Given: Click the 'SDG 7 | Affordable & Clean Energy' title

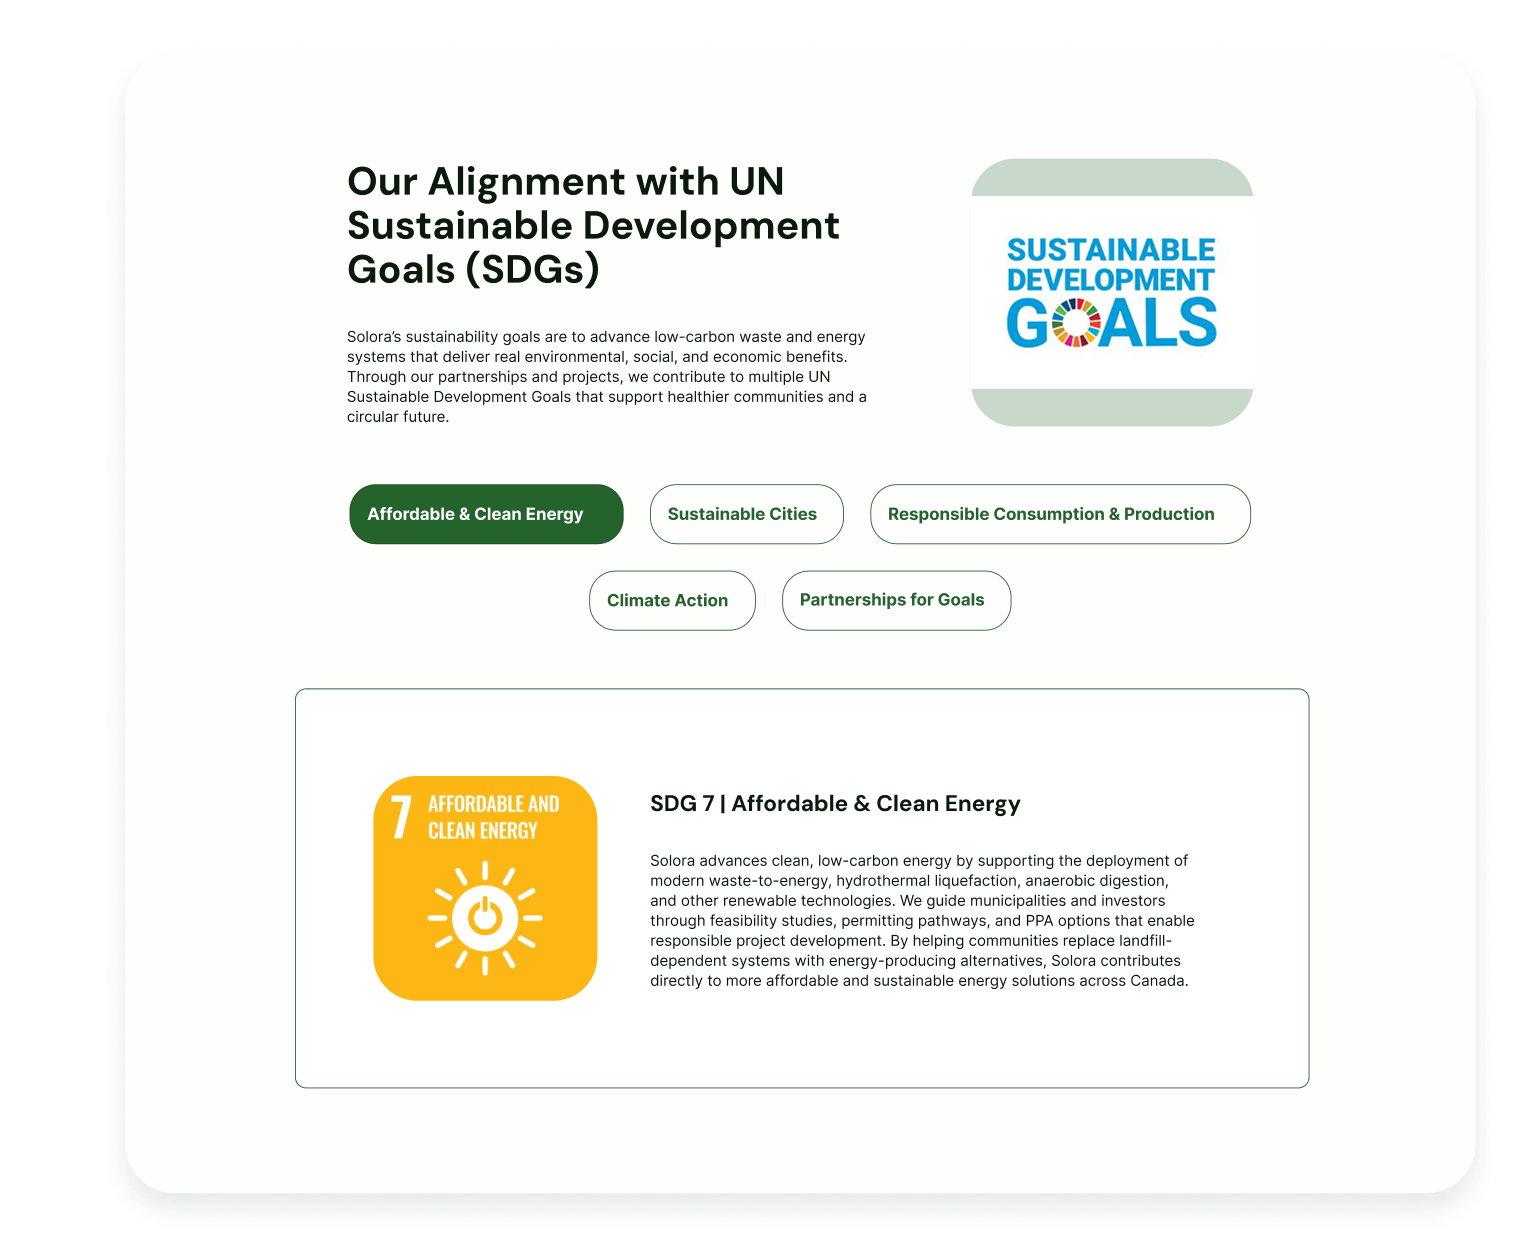Looking at the screenshot, I should tap(835, 804).
